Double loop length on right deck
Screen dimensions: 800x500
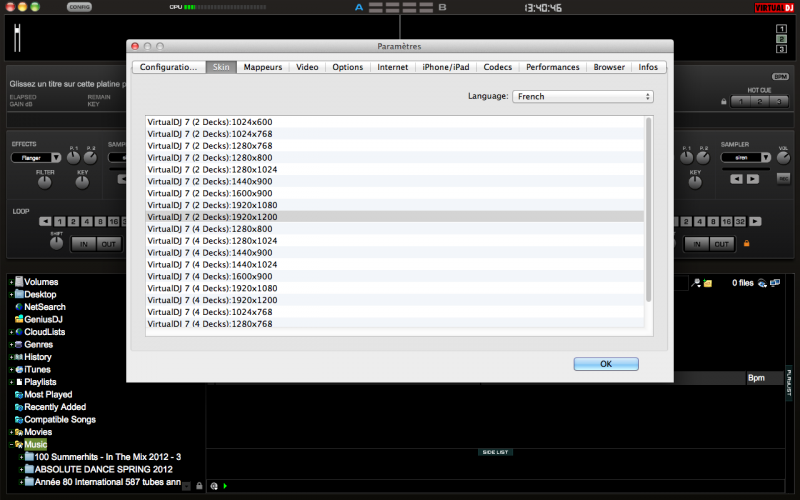point(755,221)
